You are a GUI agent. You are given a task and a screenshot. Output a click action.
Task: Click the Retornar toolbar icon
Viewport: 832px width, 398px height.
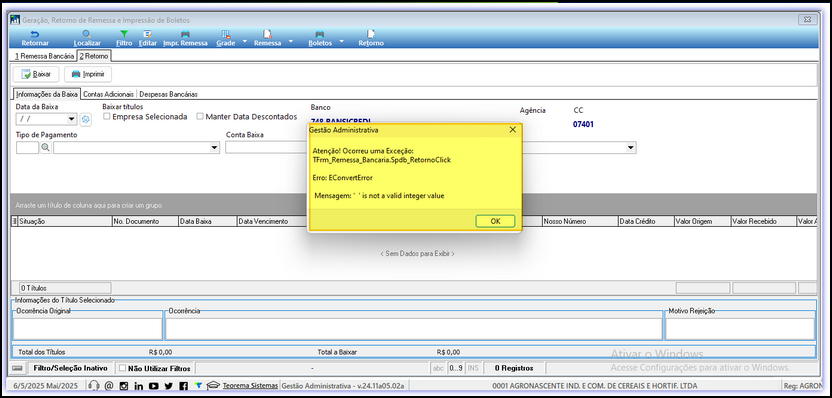35,34
